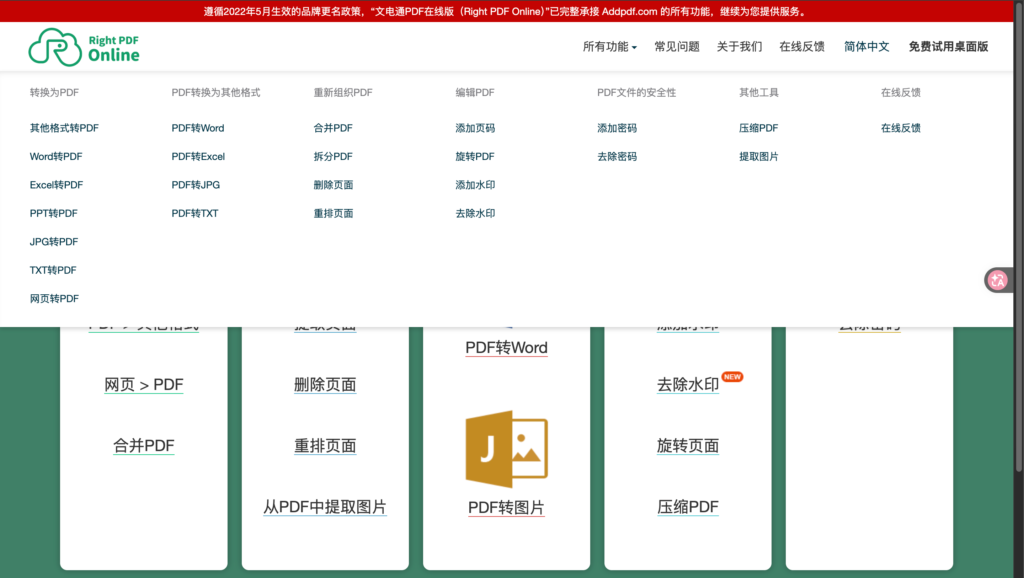Click the Right PDF Online logo

[84, 47]
